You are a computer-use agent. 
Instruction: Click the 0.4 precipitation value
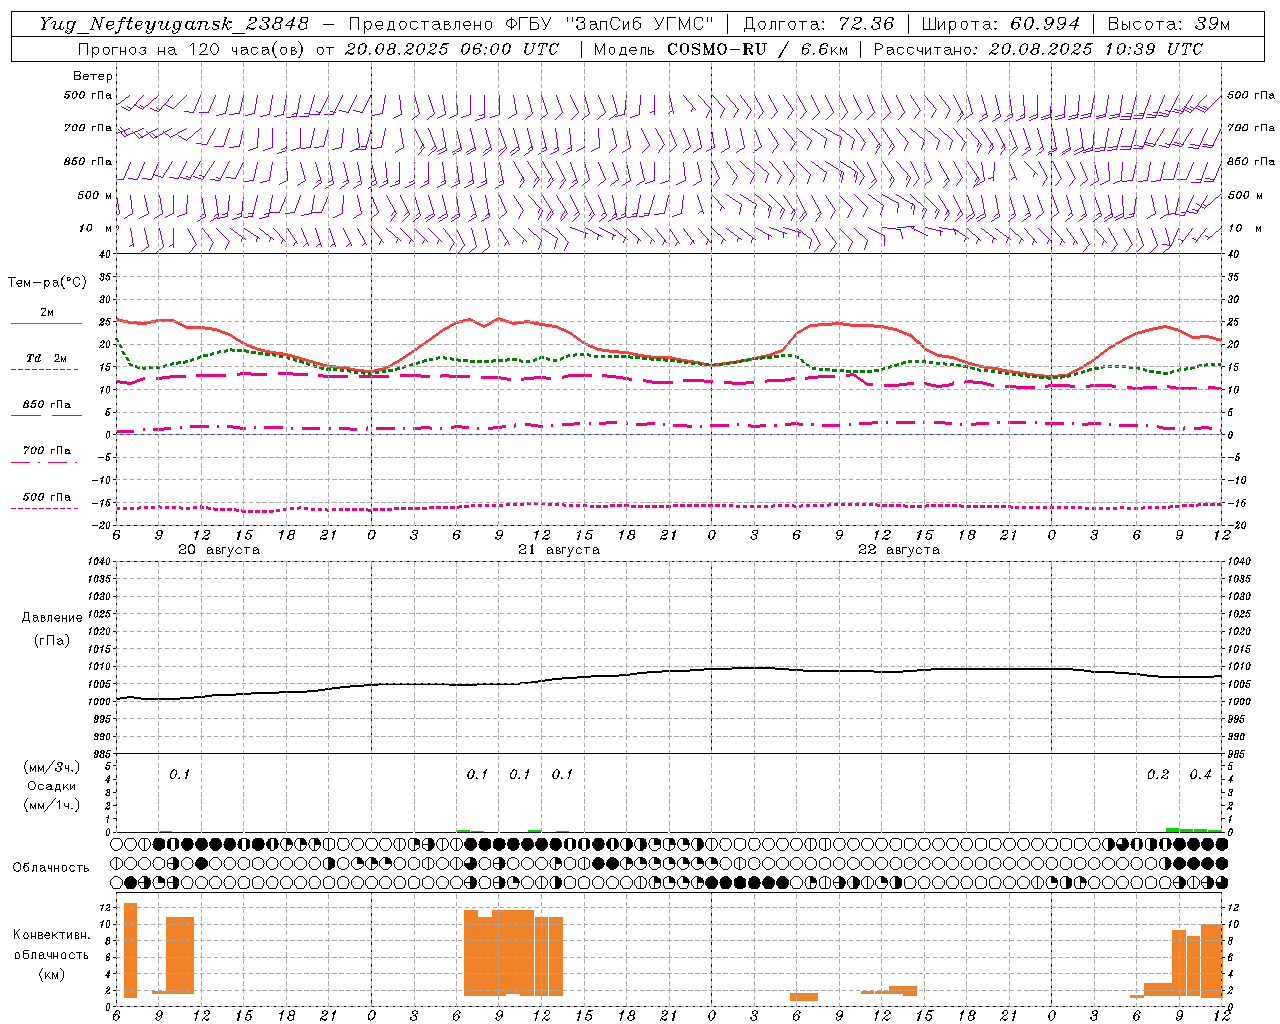[1200, 775]
